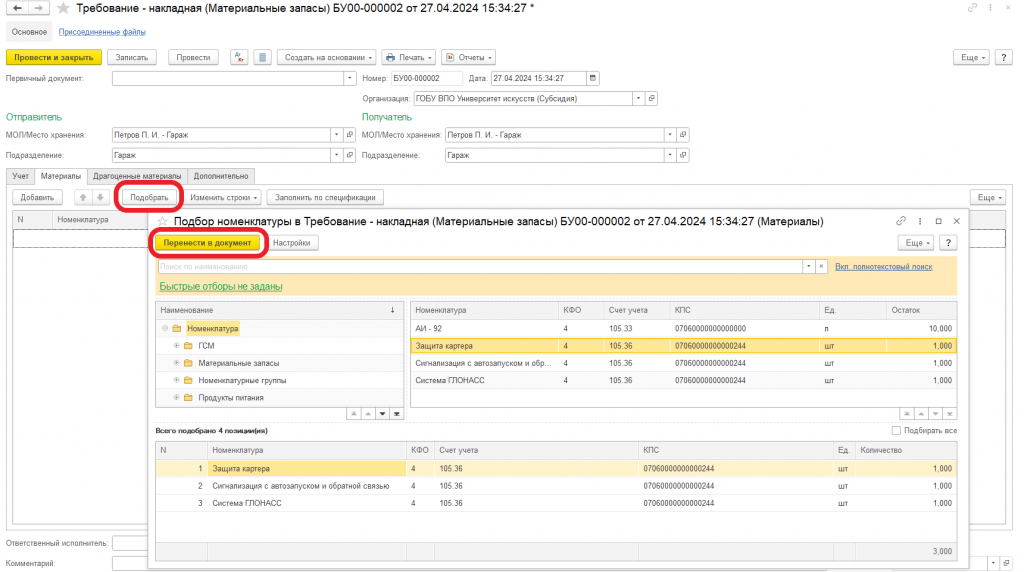Image resolution: width=1024 pixels, height=572 pixels.
Task: Open help for main document window
Action: [1004, 57]
